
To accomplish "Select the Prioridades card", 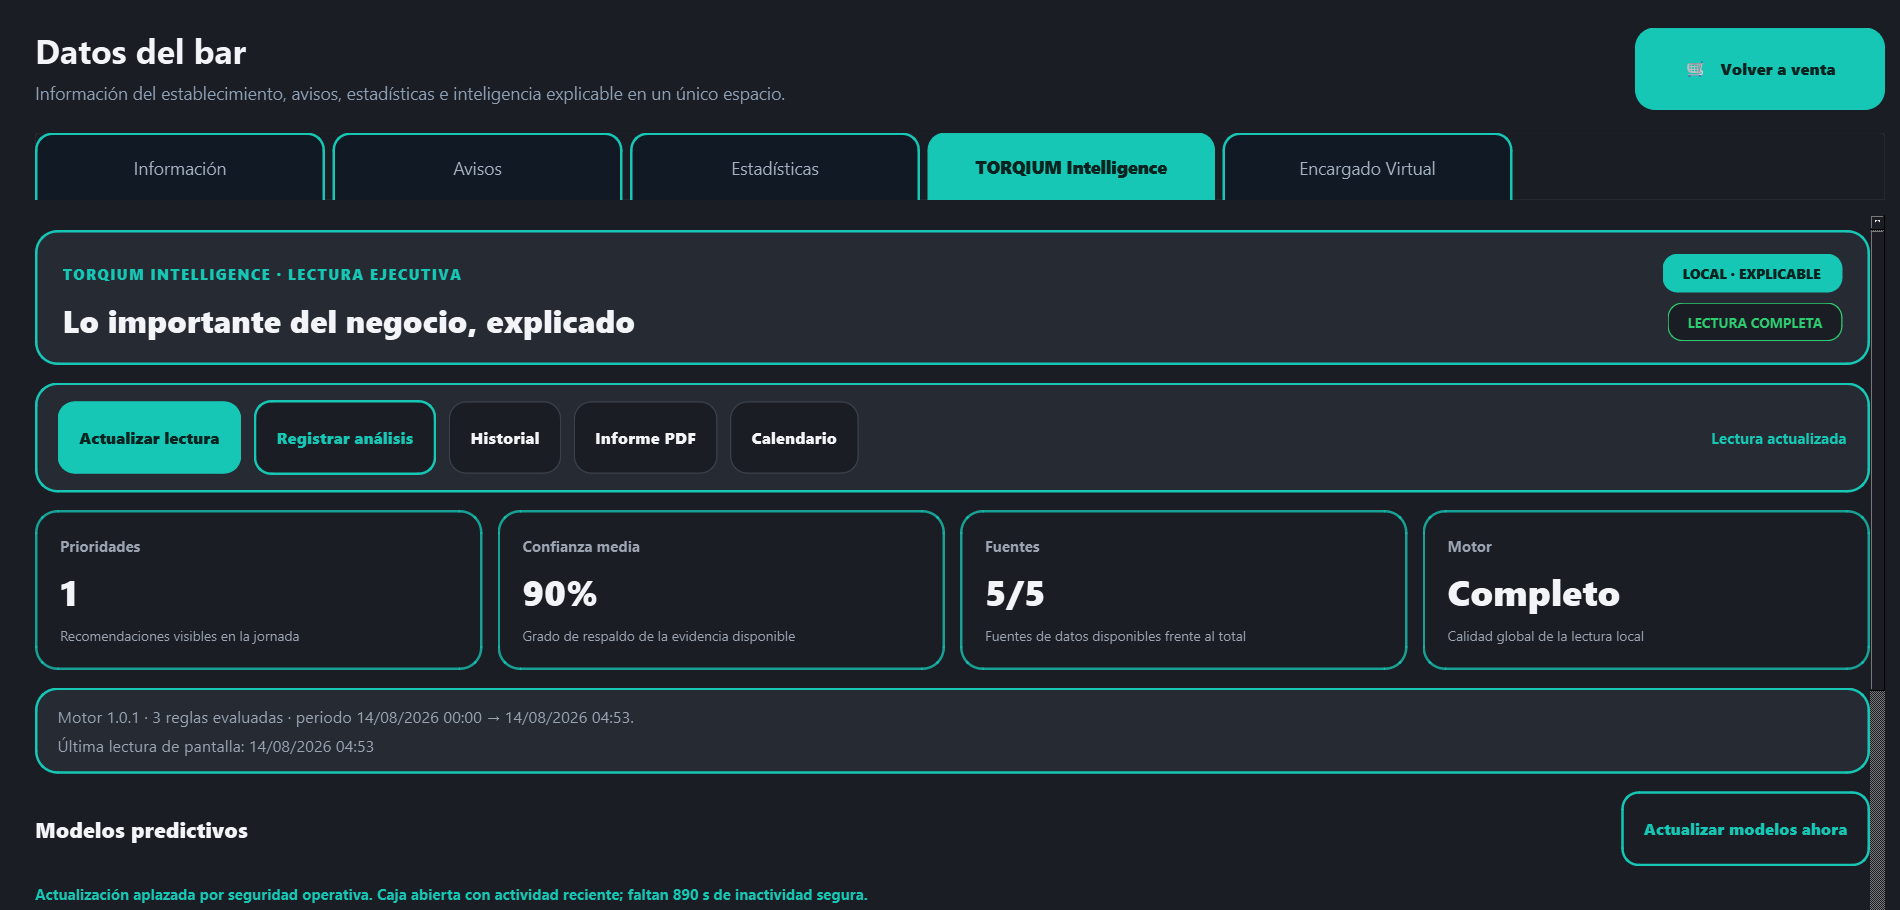I will (x=259, y=590).
